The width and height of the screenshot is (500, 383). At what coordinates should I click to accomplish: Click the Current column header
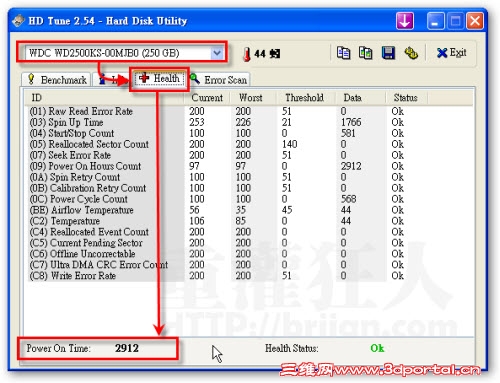(x=207, y=98)
